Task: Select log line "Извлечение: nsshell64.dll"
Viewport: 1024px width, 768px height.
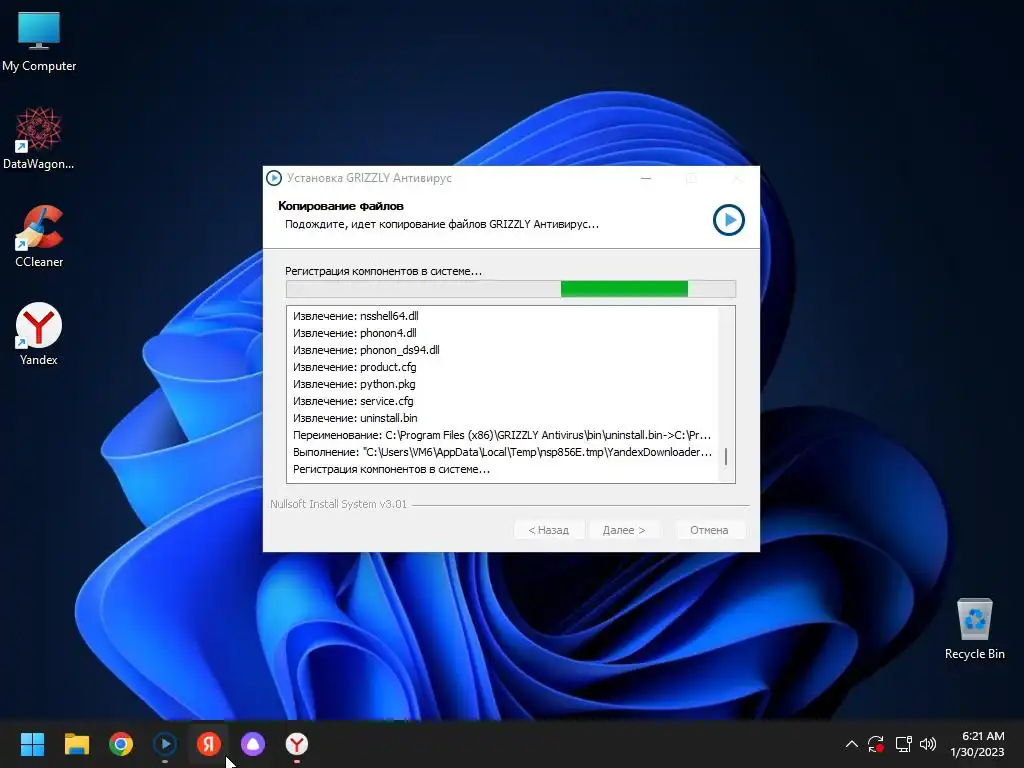Action: [356, 316]
